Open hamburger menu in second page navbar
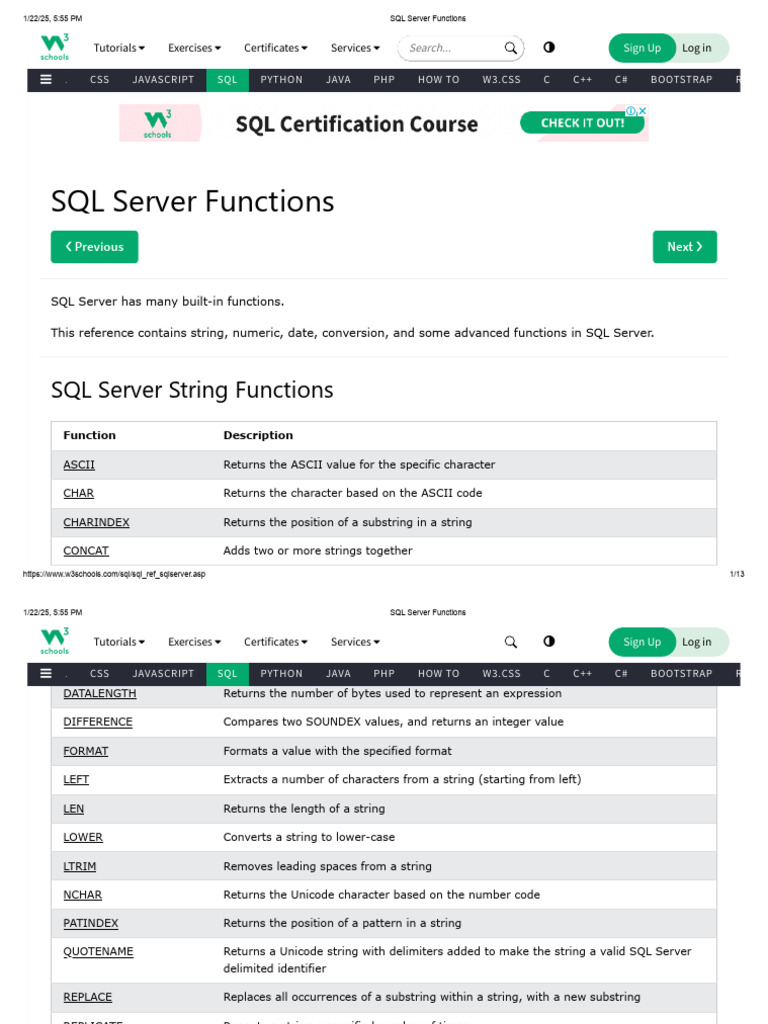This screenshot has width=768, height=1024. pyautogui.click(x=46, y=674)
